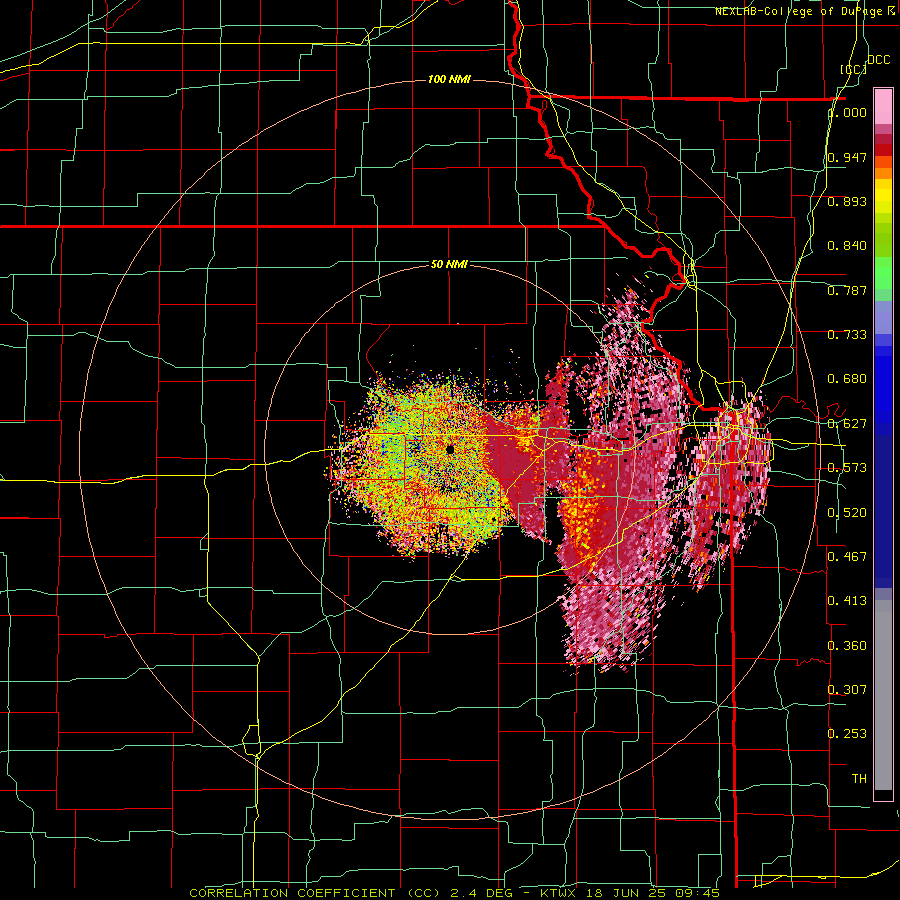Click the 0.520 value on the color scale

tap(847, 512)
